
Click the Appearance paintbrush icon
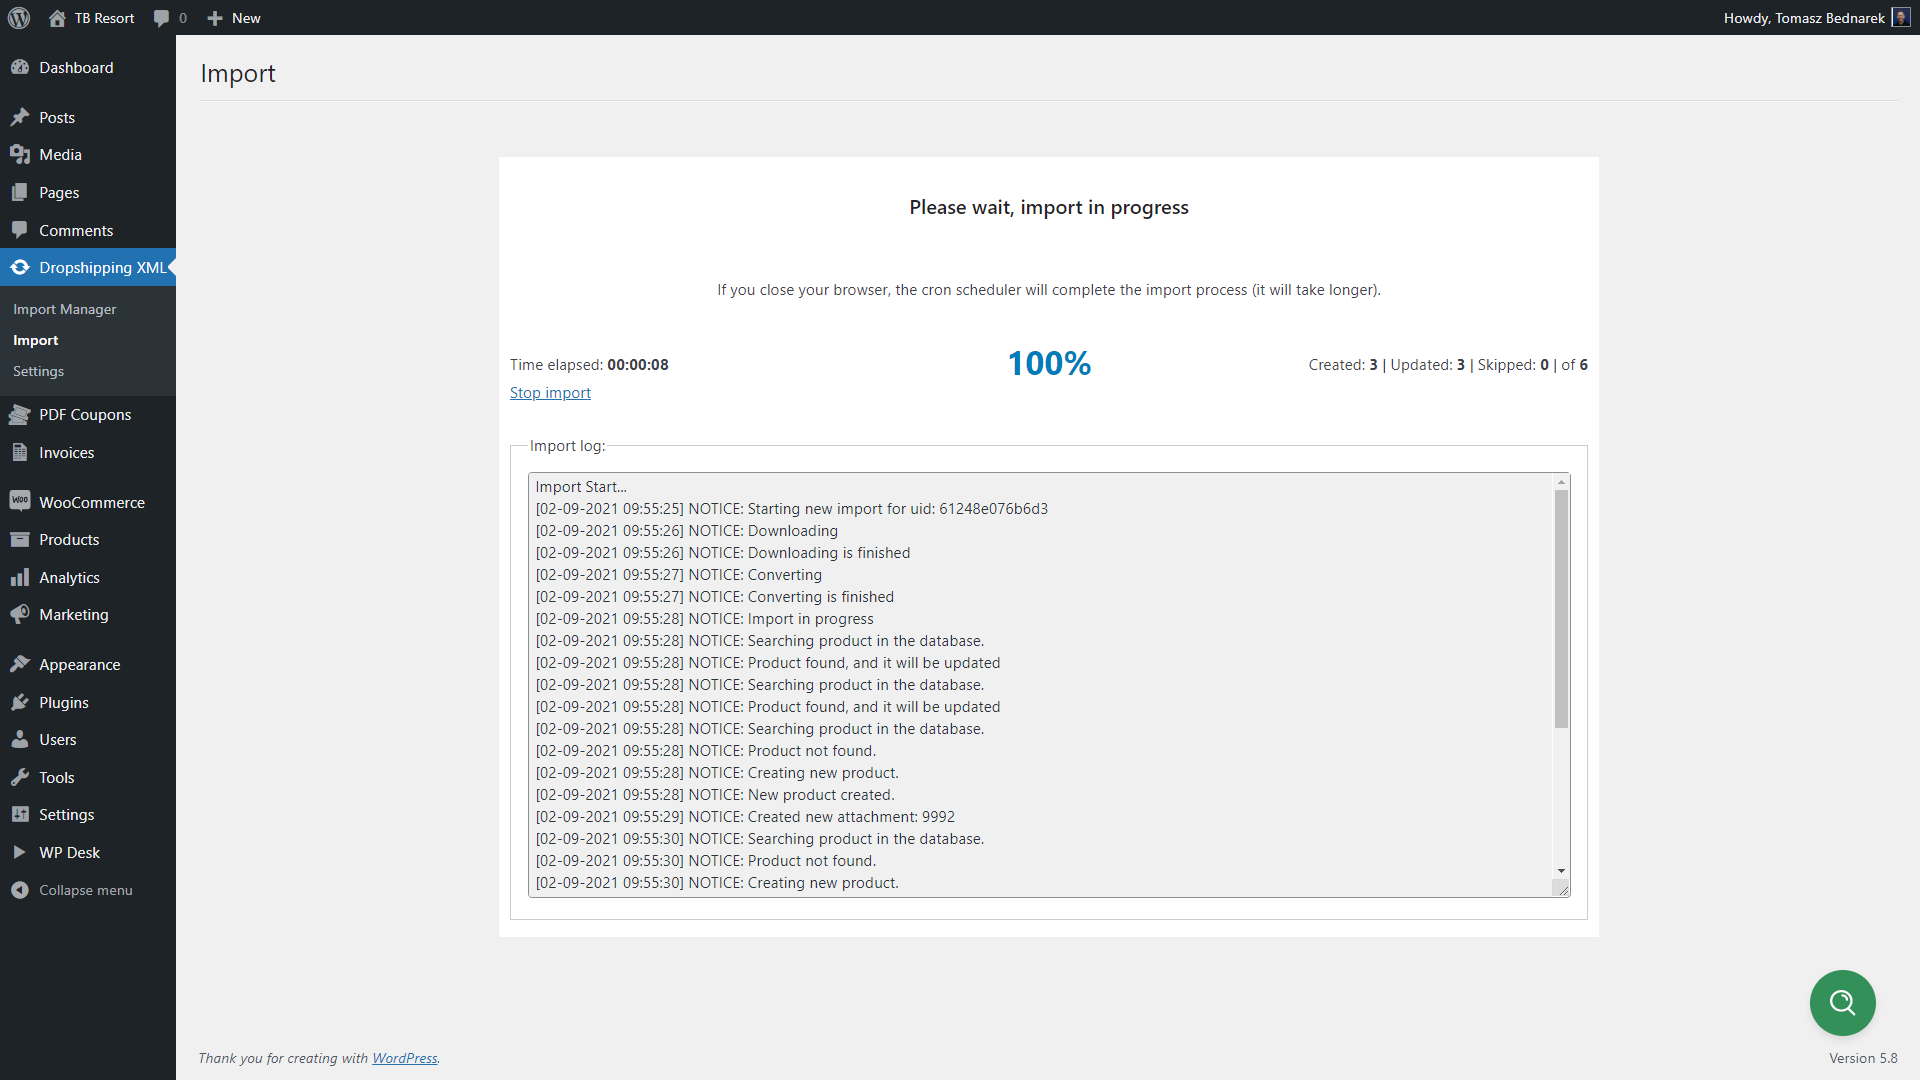point(20,664)
